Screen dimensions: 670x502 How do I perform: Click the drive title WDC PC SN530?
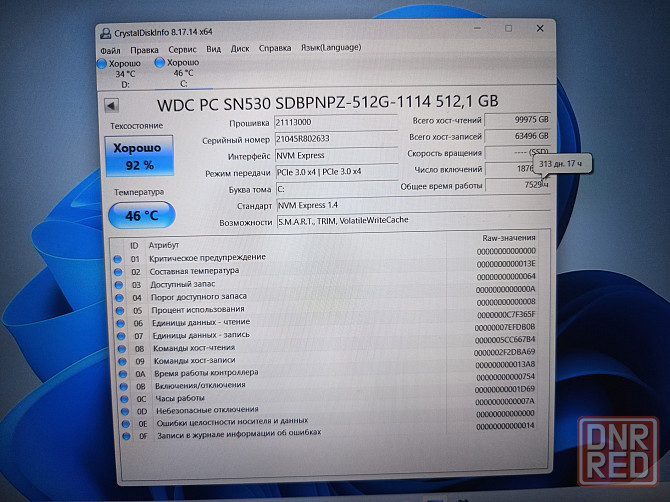pos(328,103)
